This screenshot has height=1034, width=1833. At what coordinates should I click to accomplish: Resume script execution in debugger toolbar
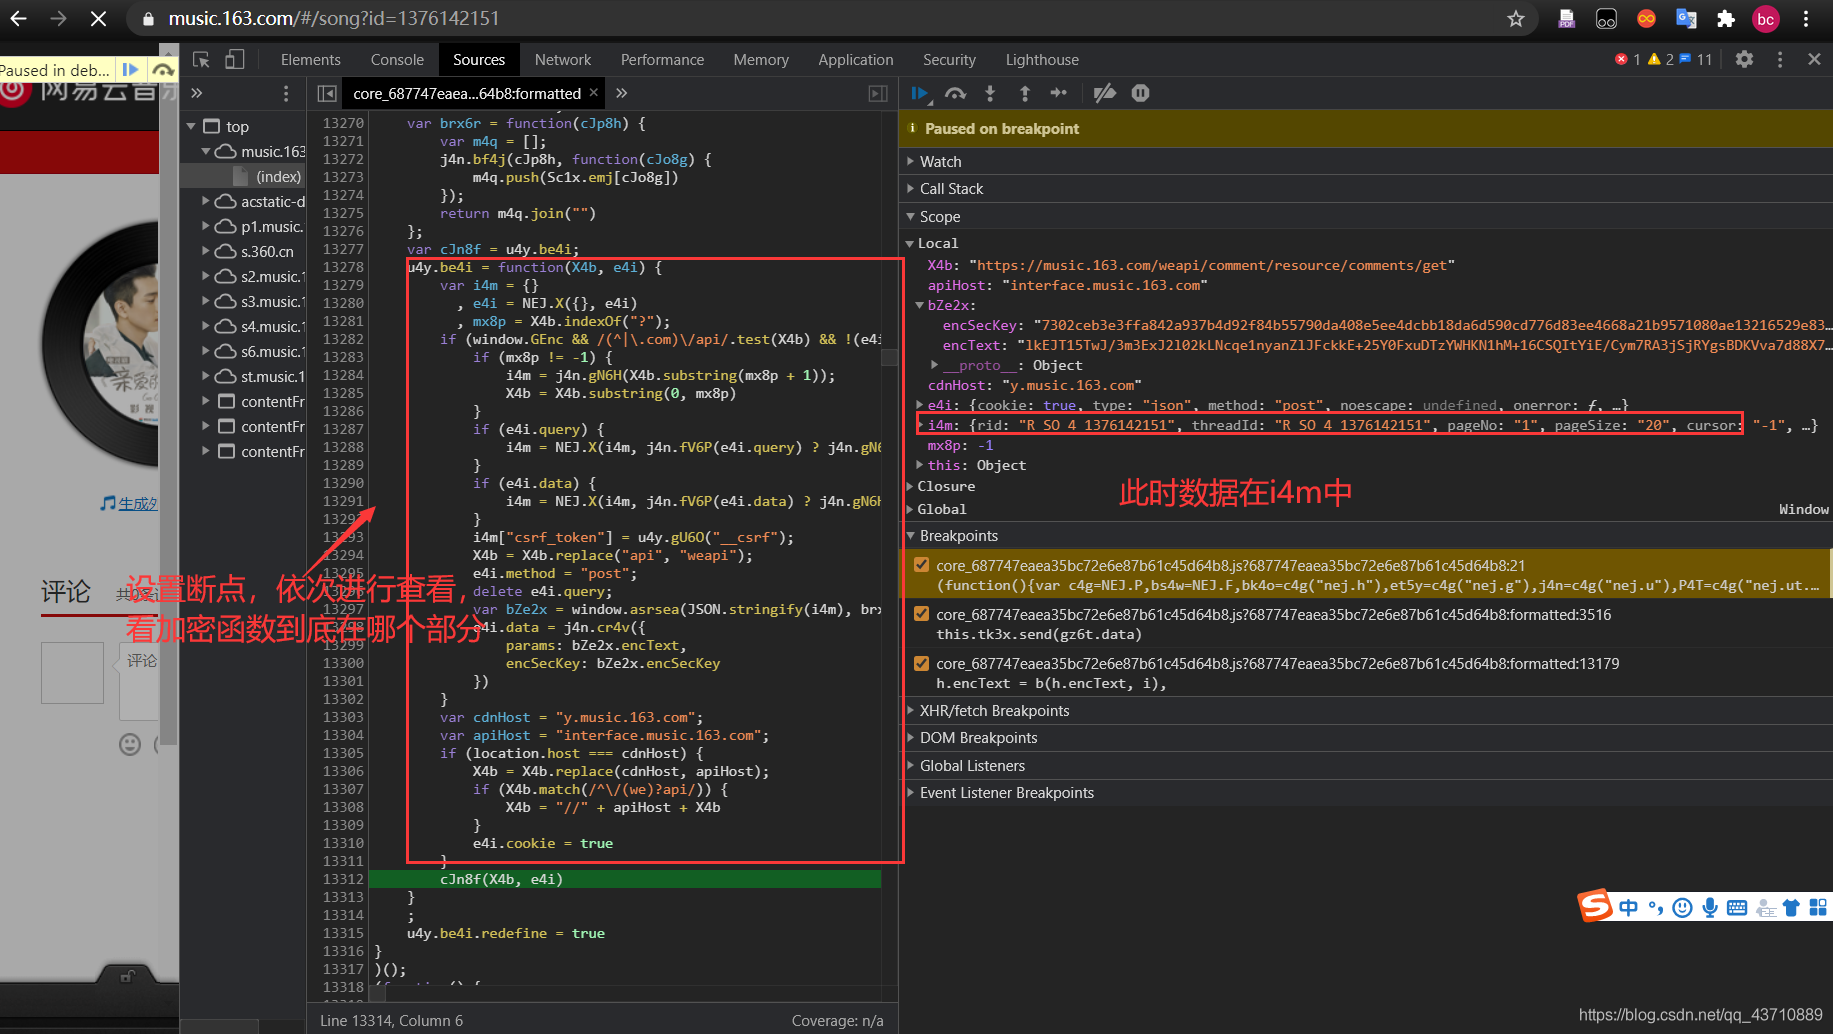pos(920,93)
